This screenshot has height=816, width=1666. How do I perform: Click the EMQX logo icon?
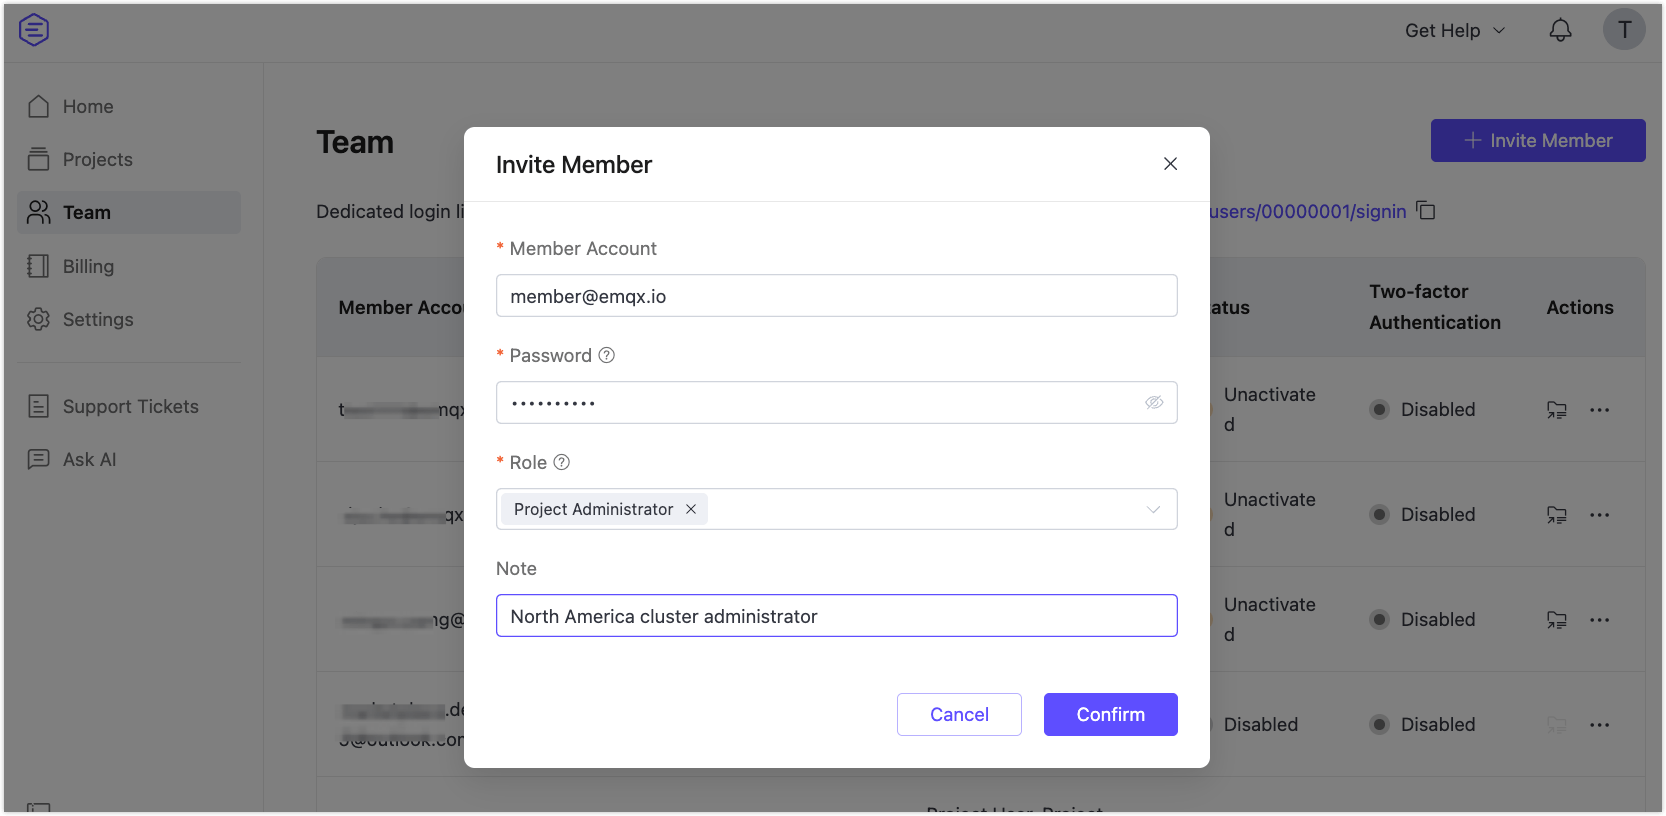coord(34,30)
